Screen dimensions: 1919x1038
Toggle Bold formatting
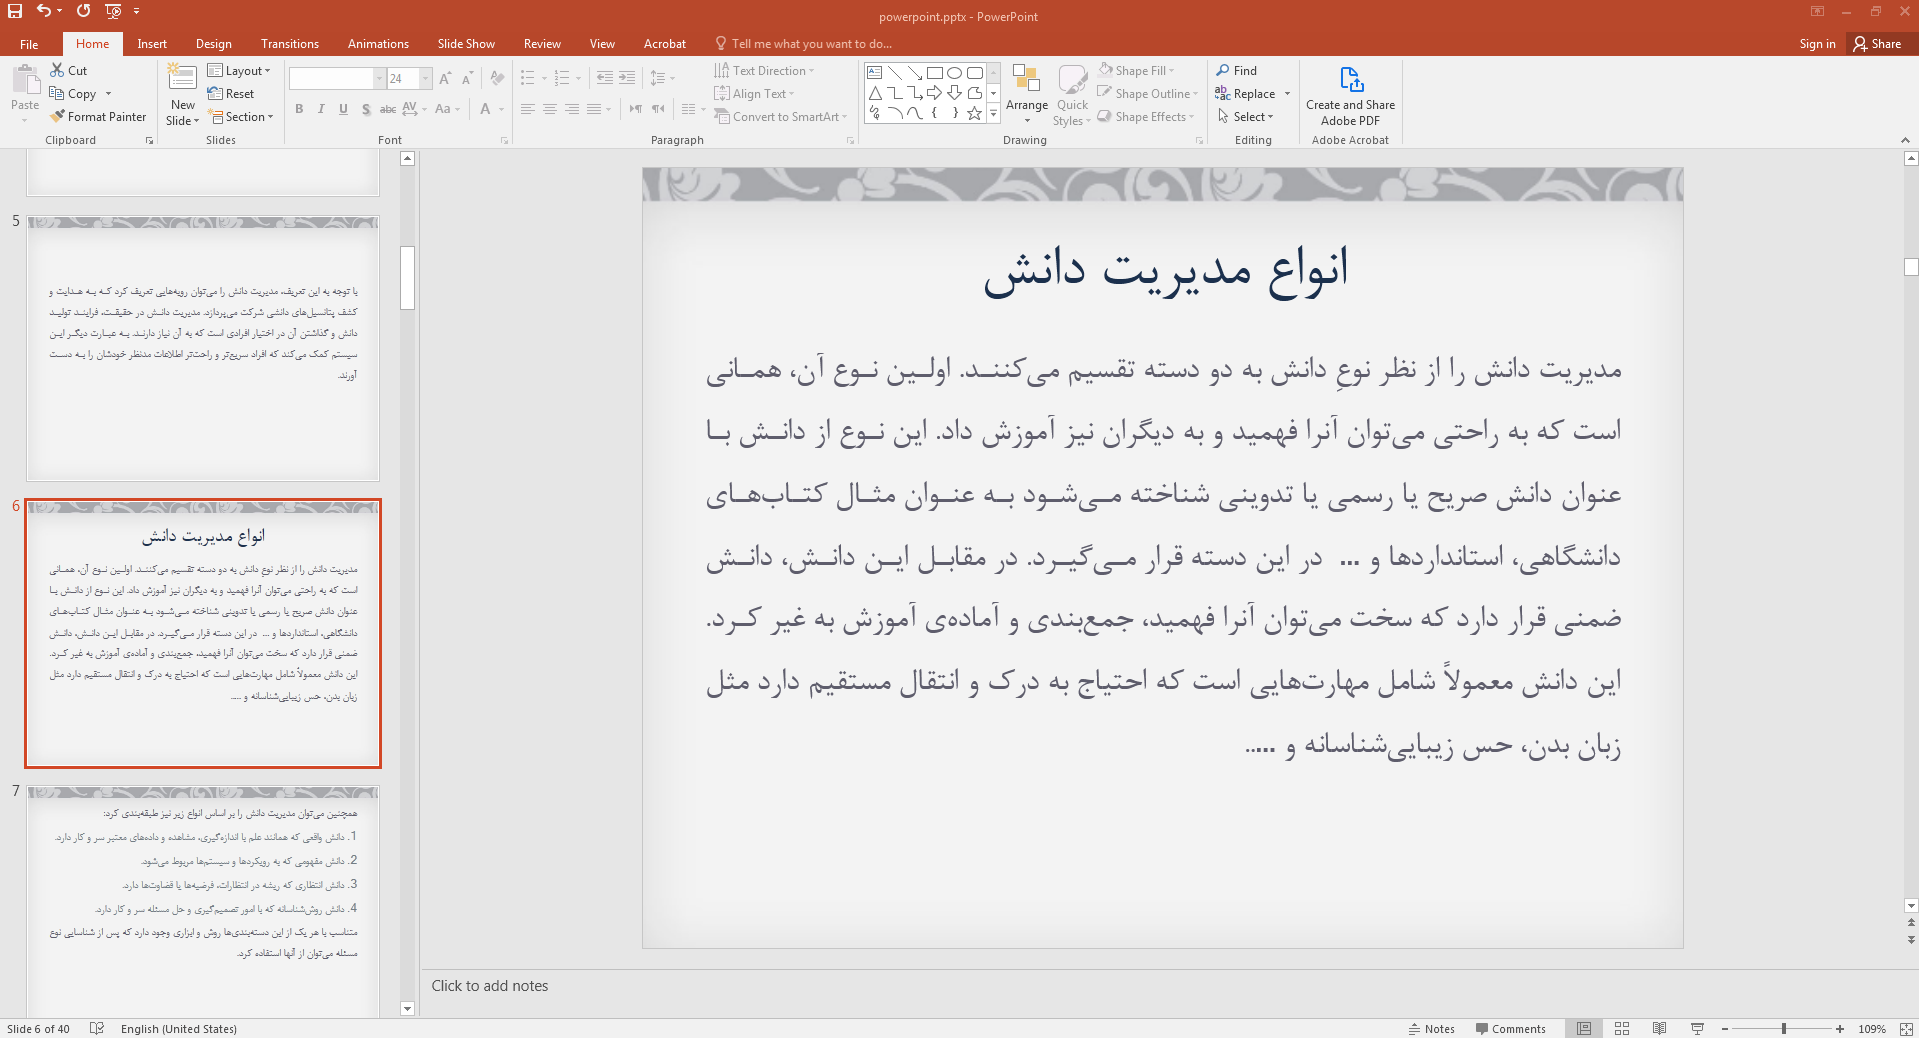[x=299, y=109]
